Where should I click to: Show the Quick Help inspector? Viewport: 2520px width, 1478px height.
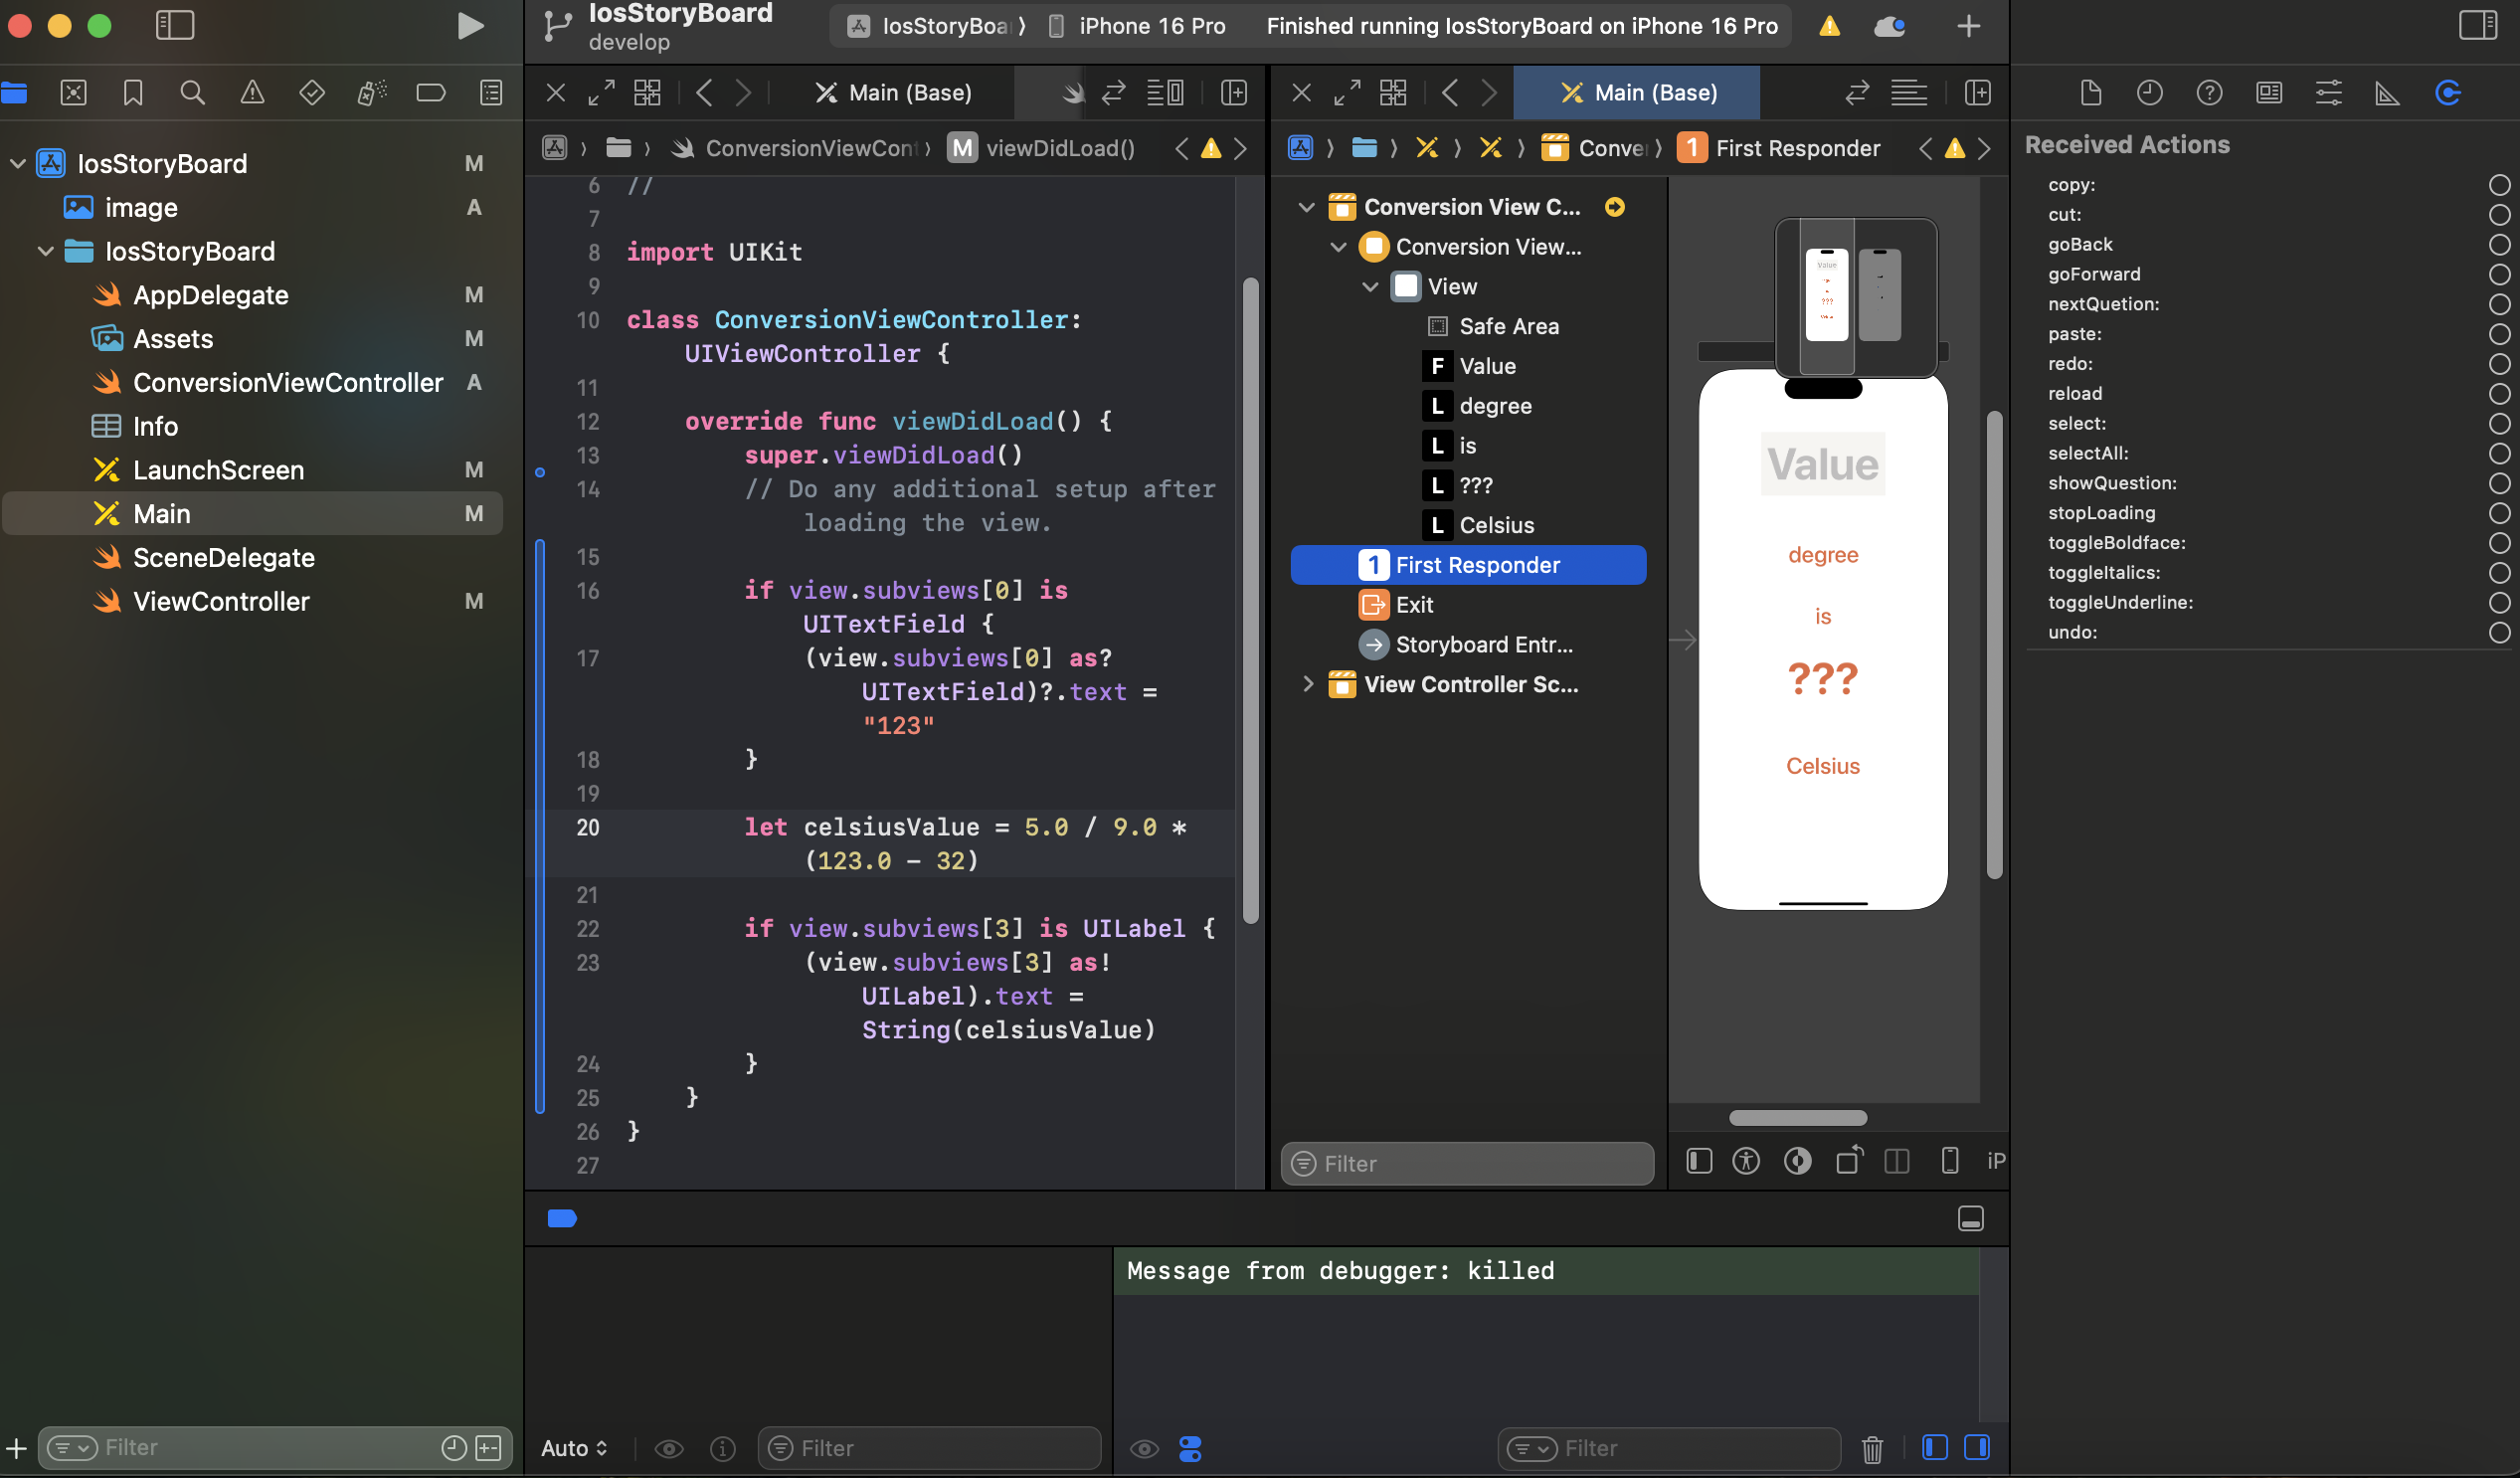pos(2209,93)
